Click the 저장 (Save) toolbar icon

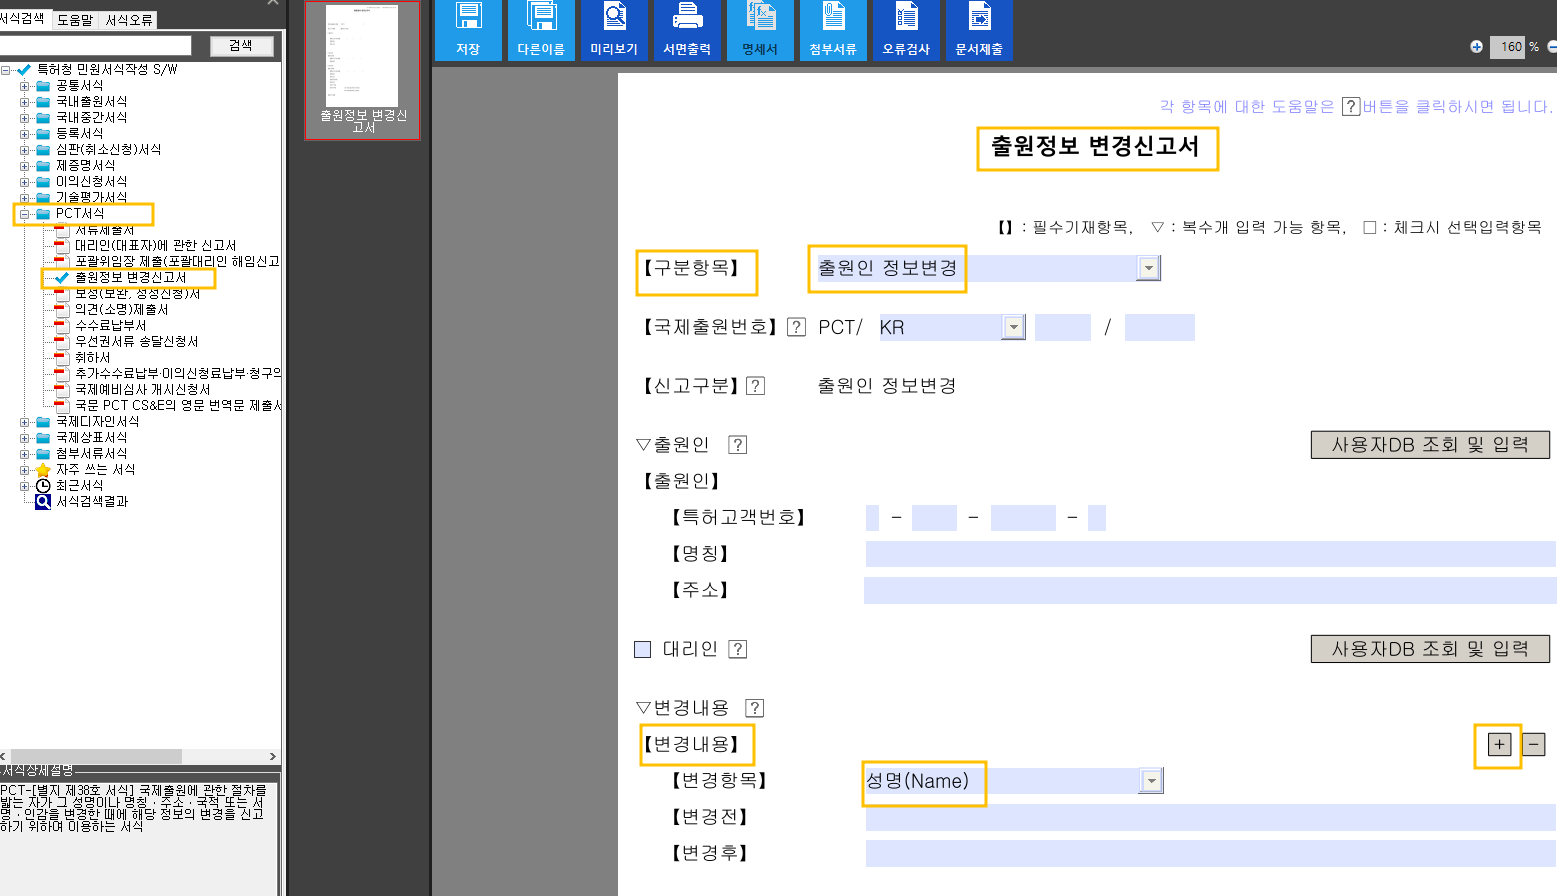(467, 30)
